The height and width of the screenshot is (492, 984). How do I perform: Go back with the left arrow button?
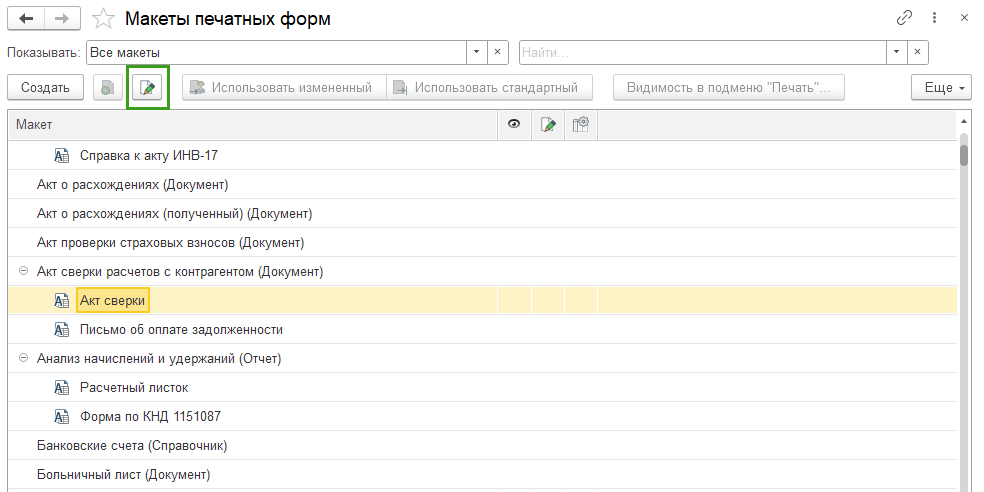26,19
